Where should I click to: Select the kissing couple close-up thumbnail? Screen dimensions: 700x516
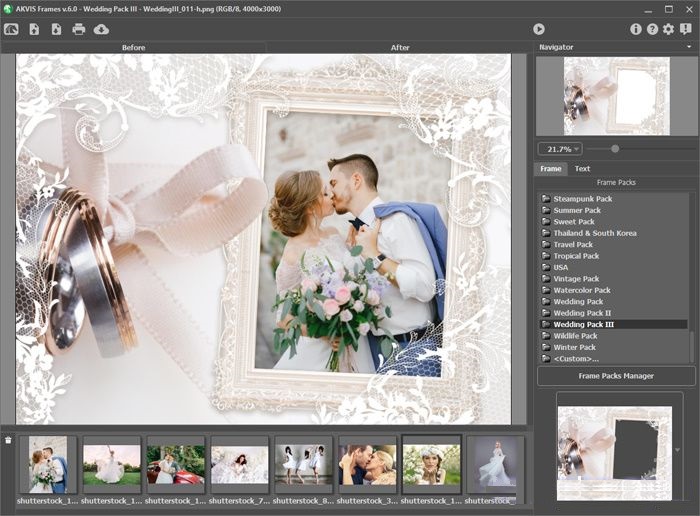click(x=367, y=464)
